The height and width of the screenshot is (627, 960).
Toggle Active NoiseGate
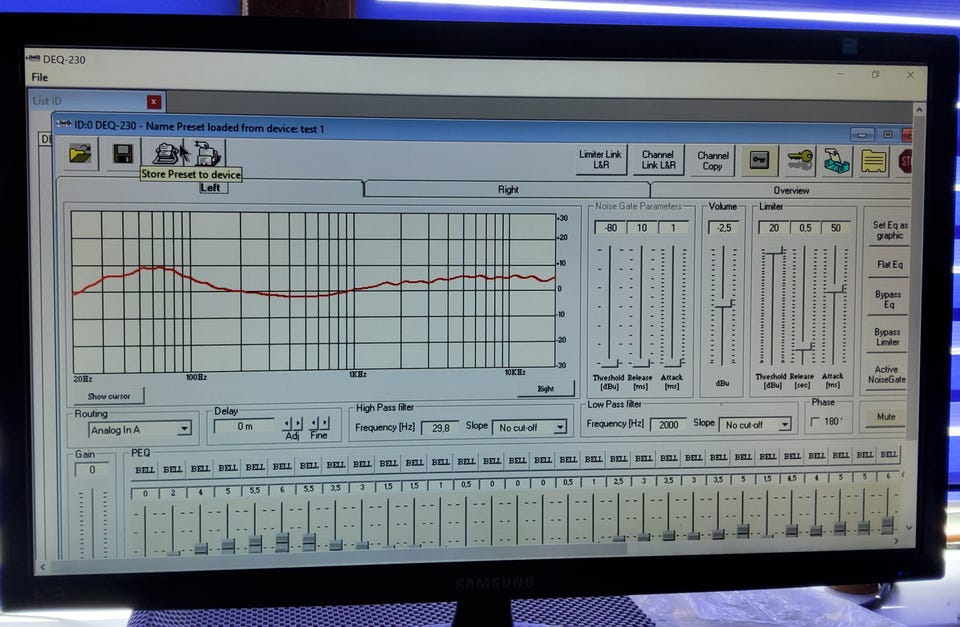pos(887,374)
